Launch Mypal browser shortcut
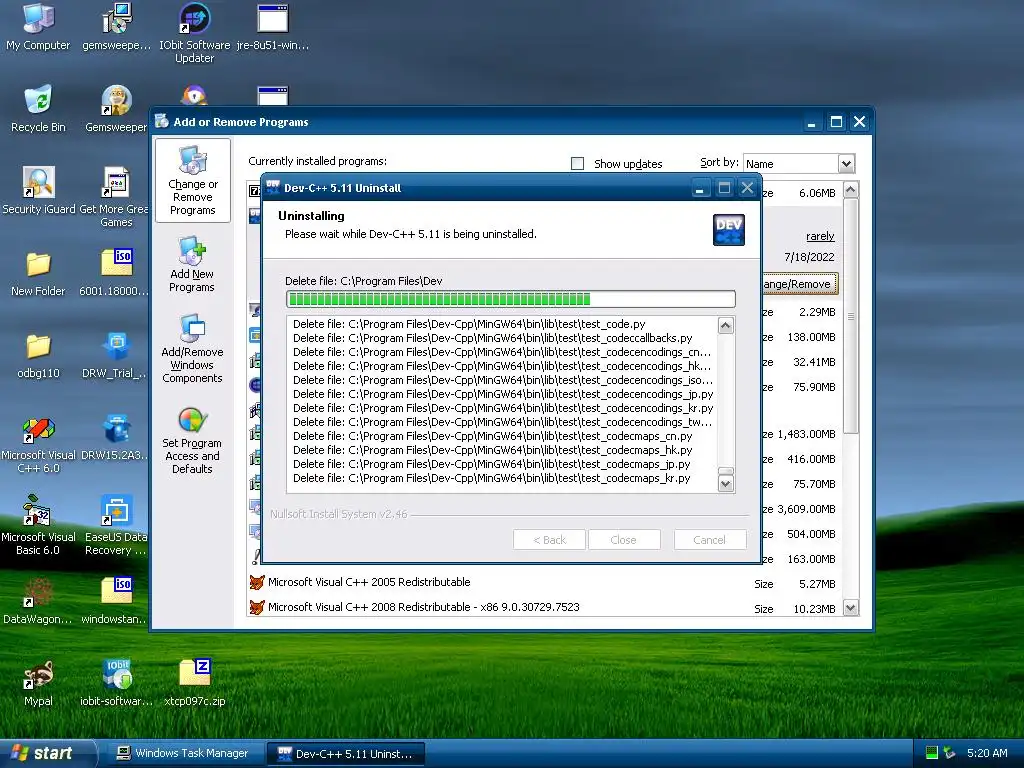 [x=38, y=683]
